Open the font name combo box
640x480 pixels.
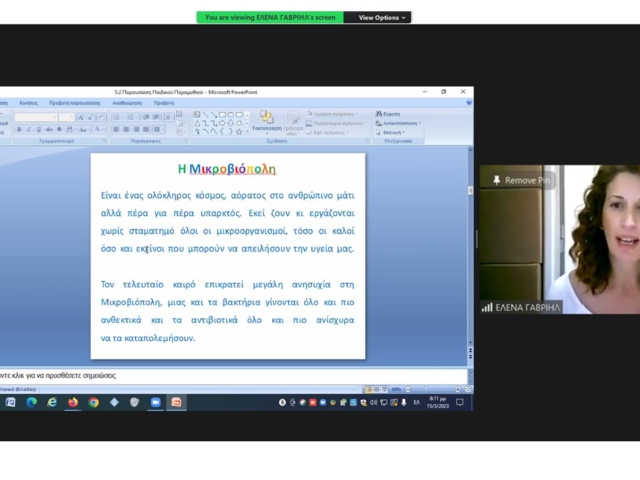[x=36, y=118]
